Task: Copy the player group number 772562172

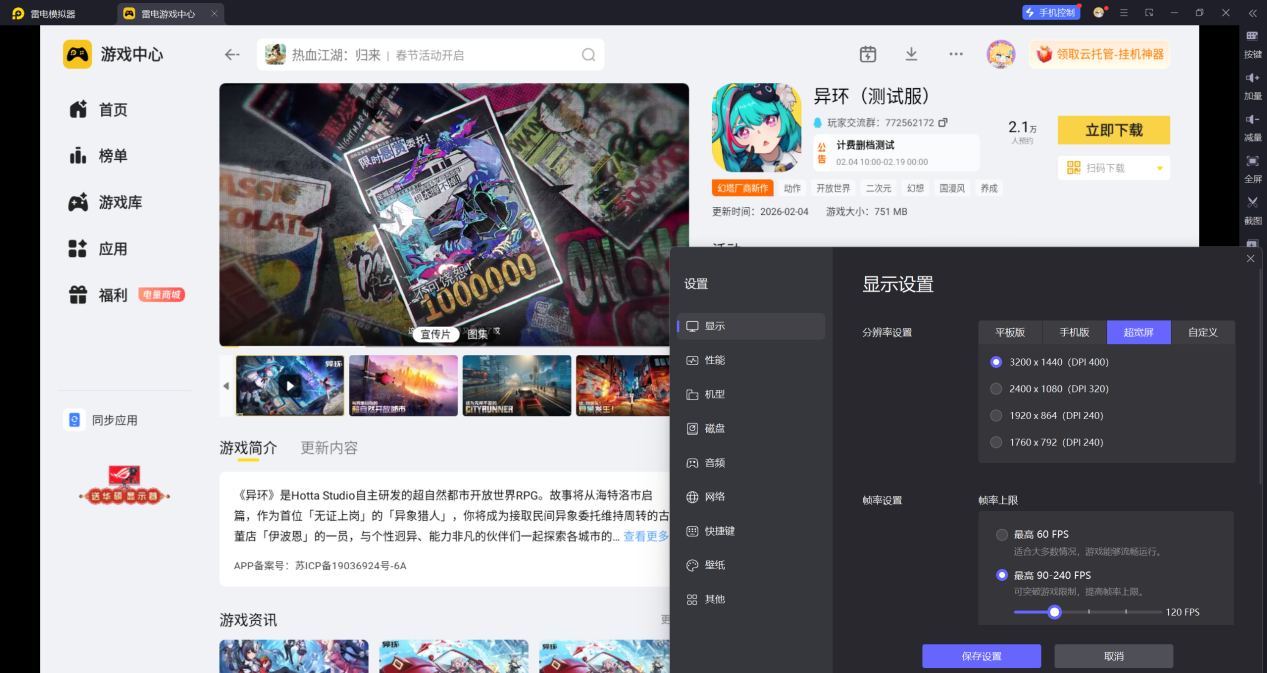Action: 943,123
